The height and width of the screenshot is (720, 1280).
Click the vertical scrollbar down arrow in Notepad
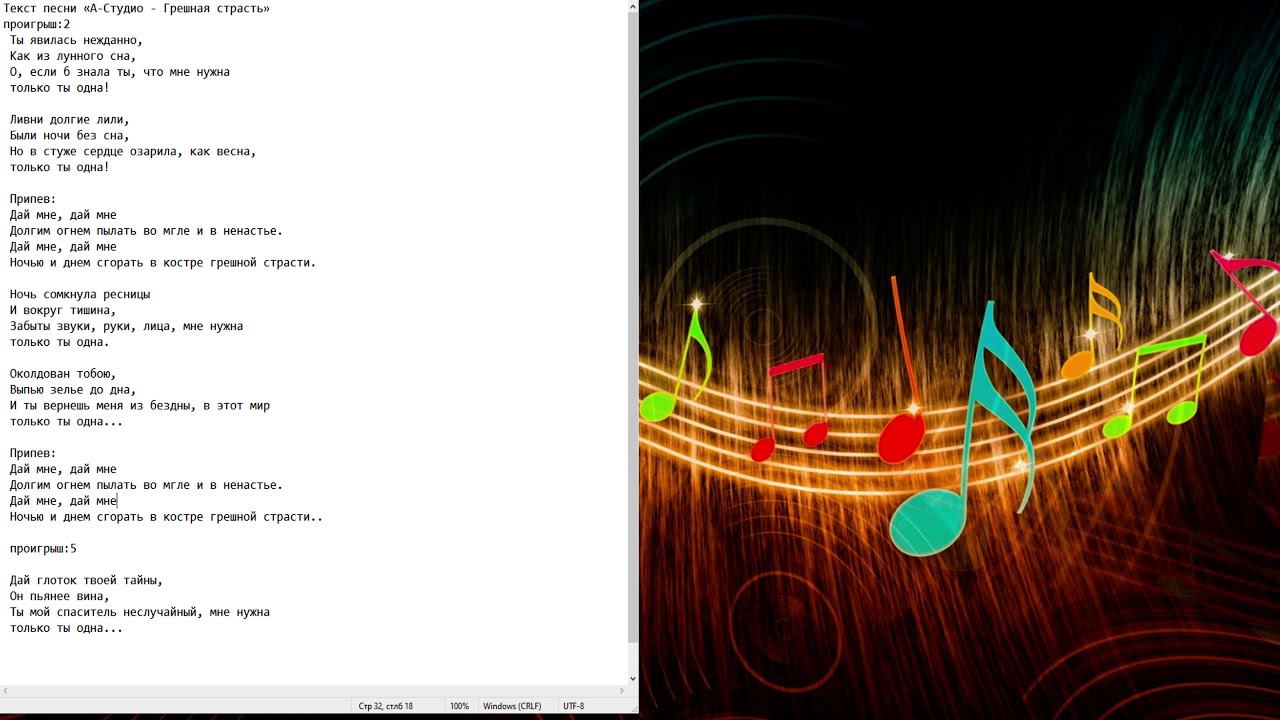point(632,678)
